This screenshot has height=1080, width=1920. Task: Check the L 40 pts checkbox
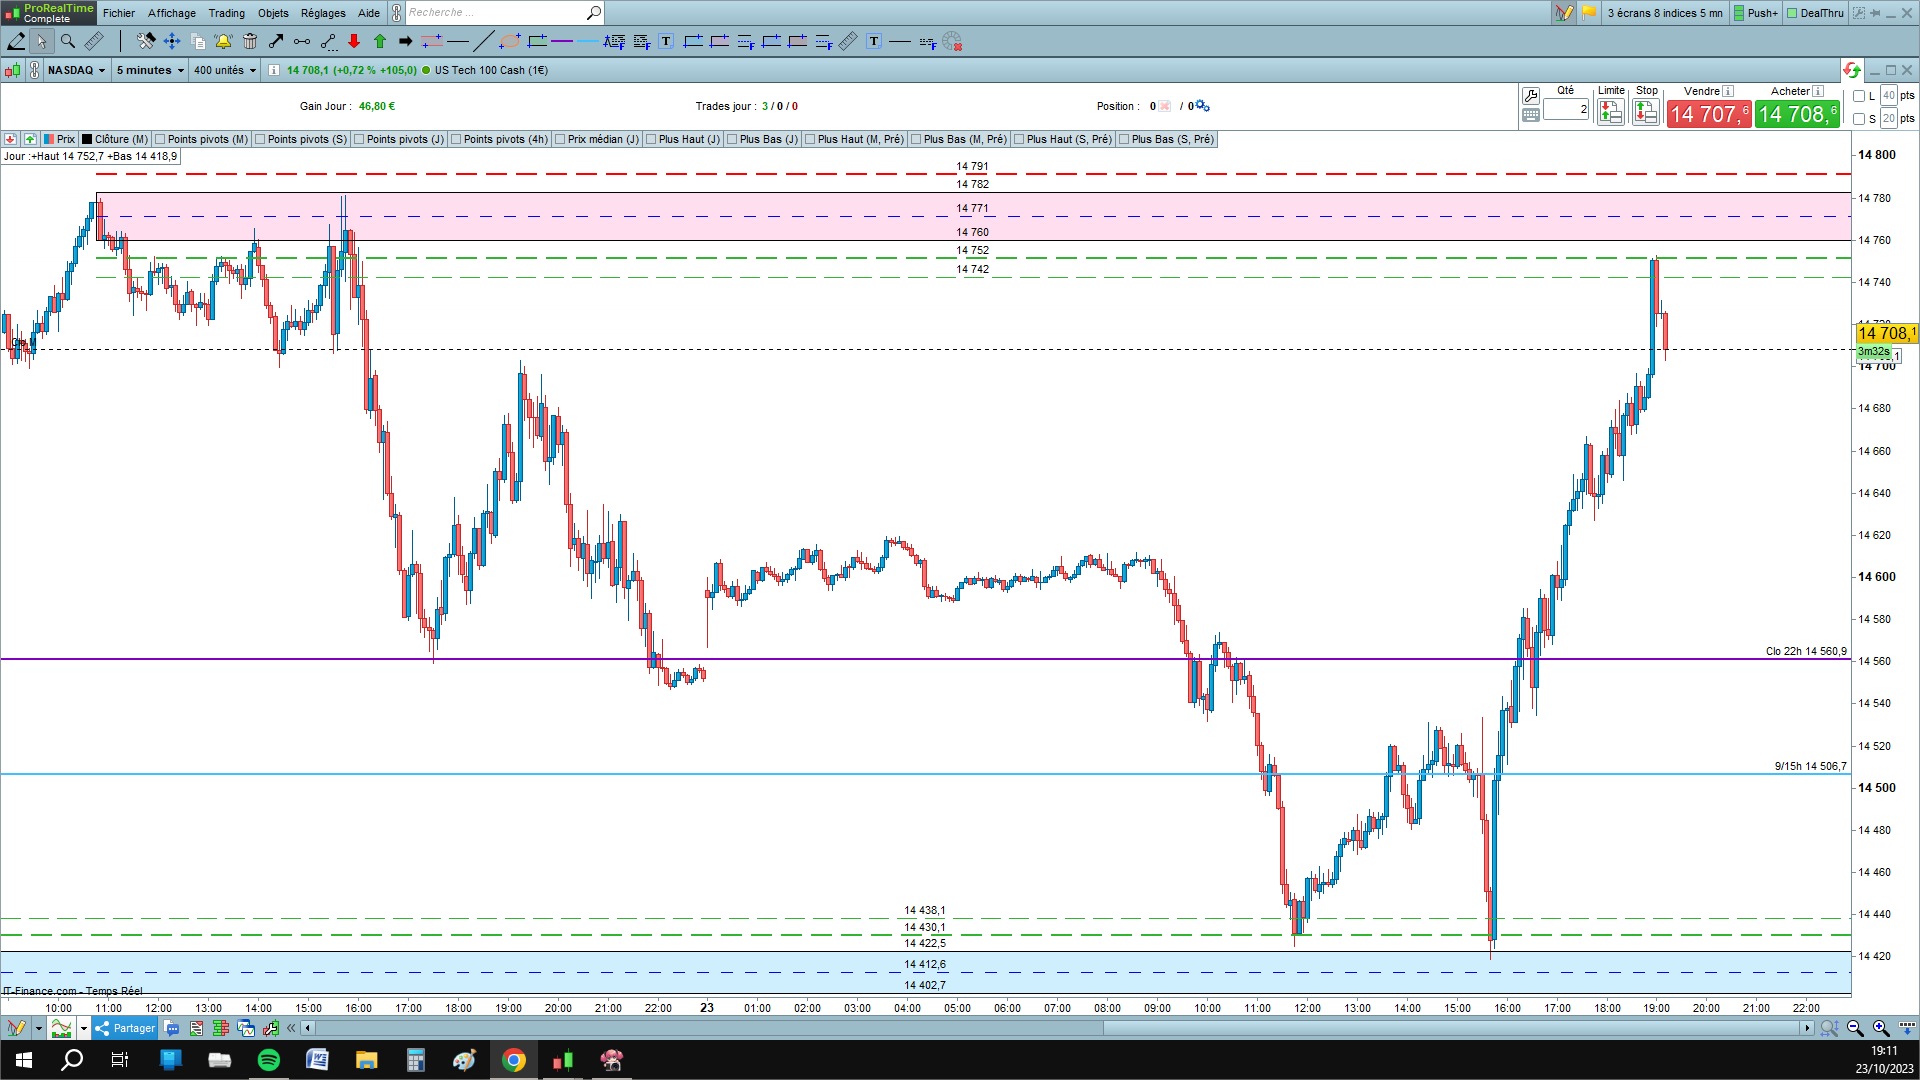[1859, 96]
